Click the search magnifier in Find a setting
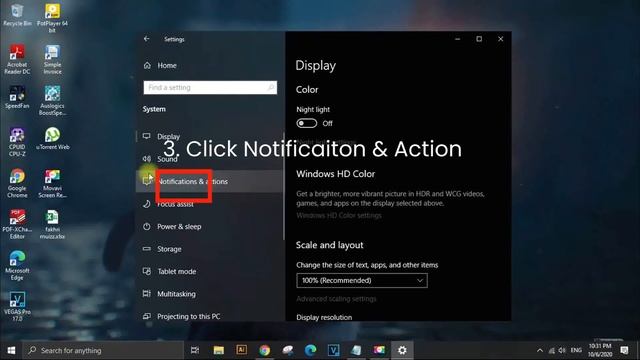The width and height of the screenshot is (640, 360). [x=271, y=87]
